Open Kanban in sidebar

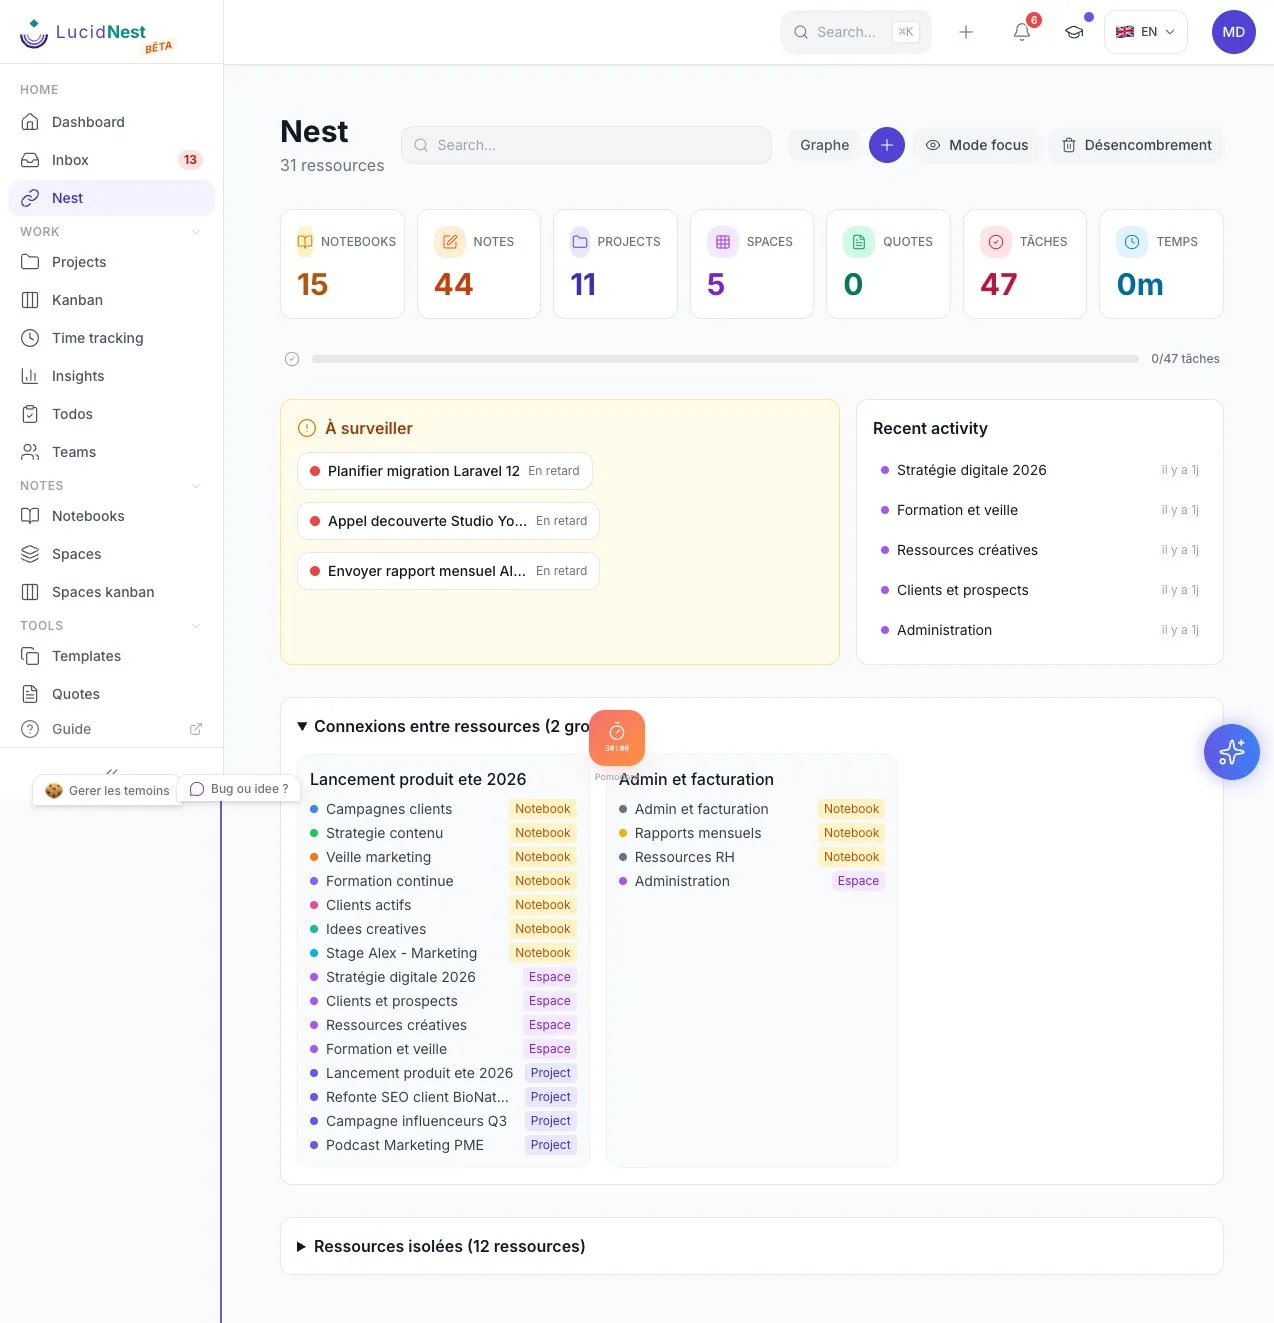click(111, 300)
